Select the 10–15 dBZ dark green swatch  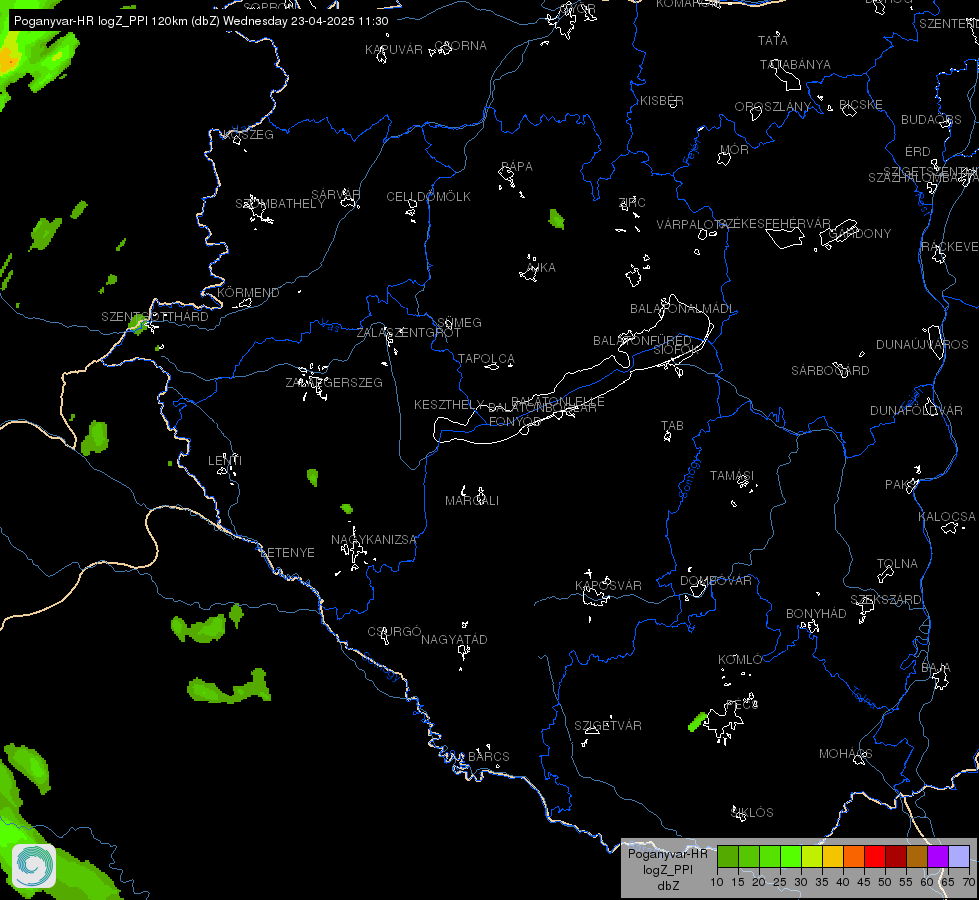[x=728, y=857]
